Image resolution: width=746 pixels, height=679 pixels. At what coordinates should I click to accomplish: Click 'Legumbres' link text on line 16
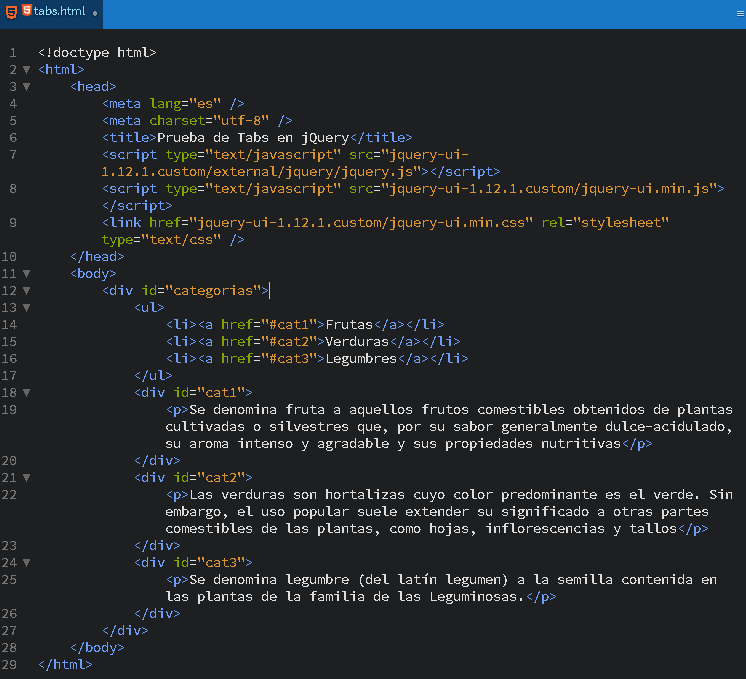point(361,359)
